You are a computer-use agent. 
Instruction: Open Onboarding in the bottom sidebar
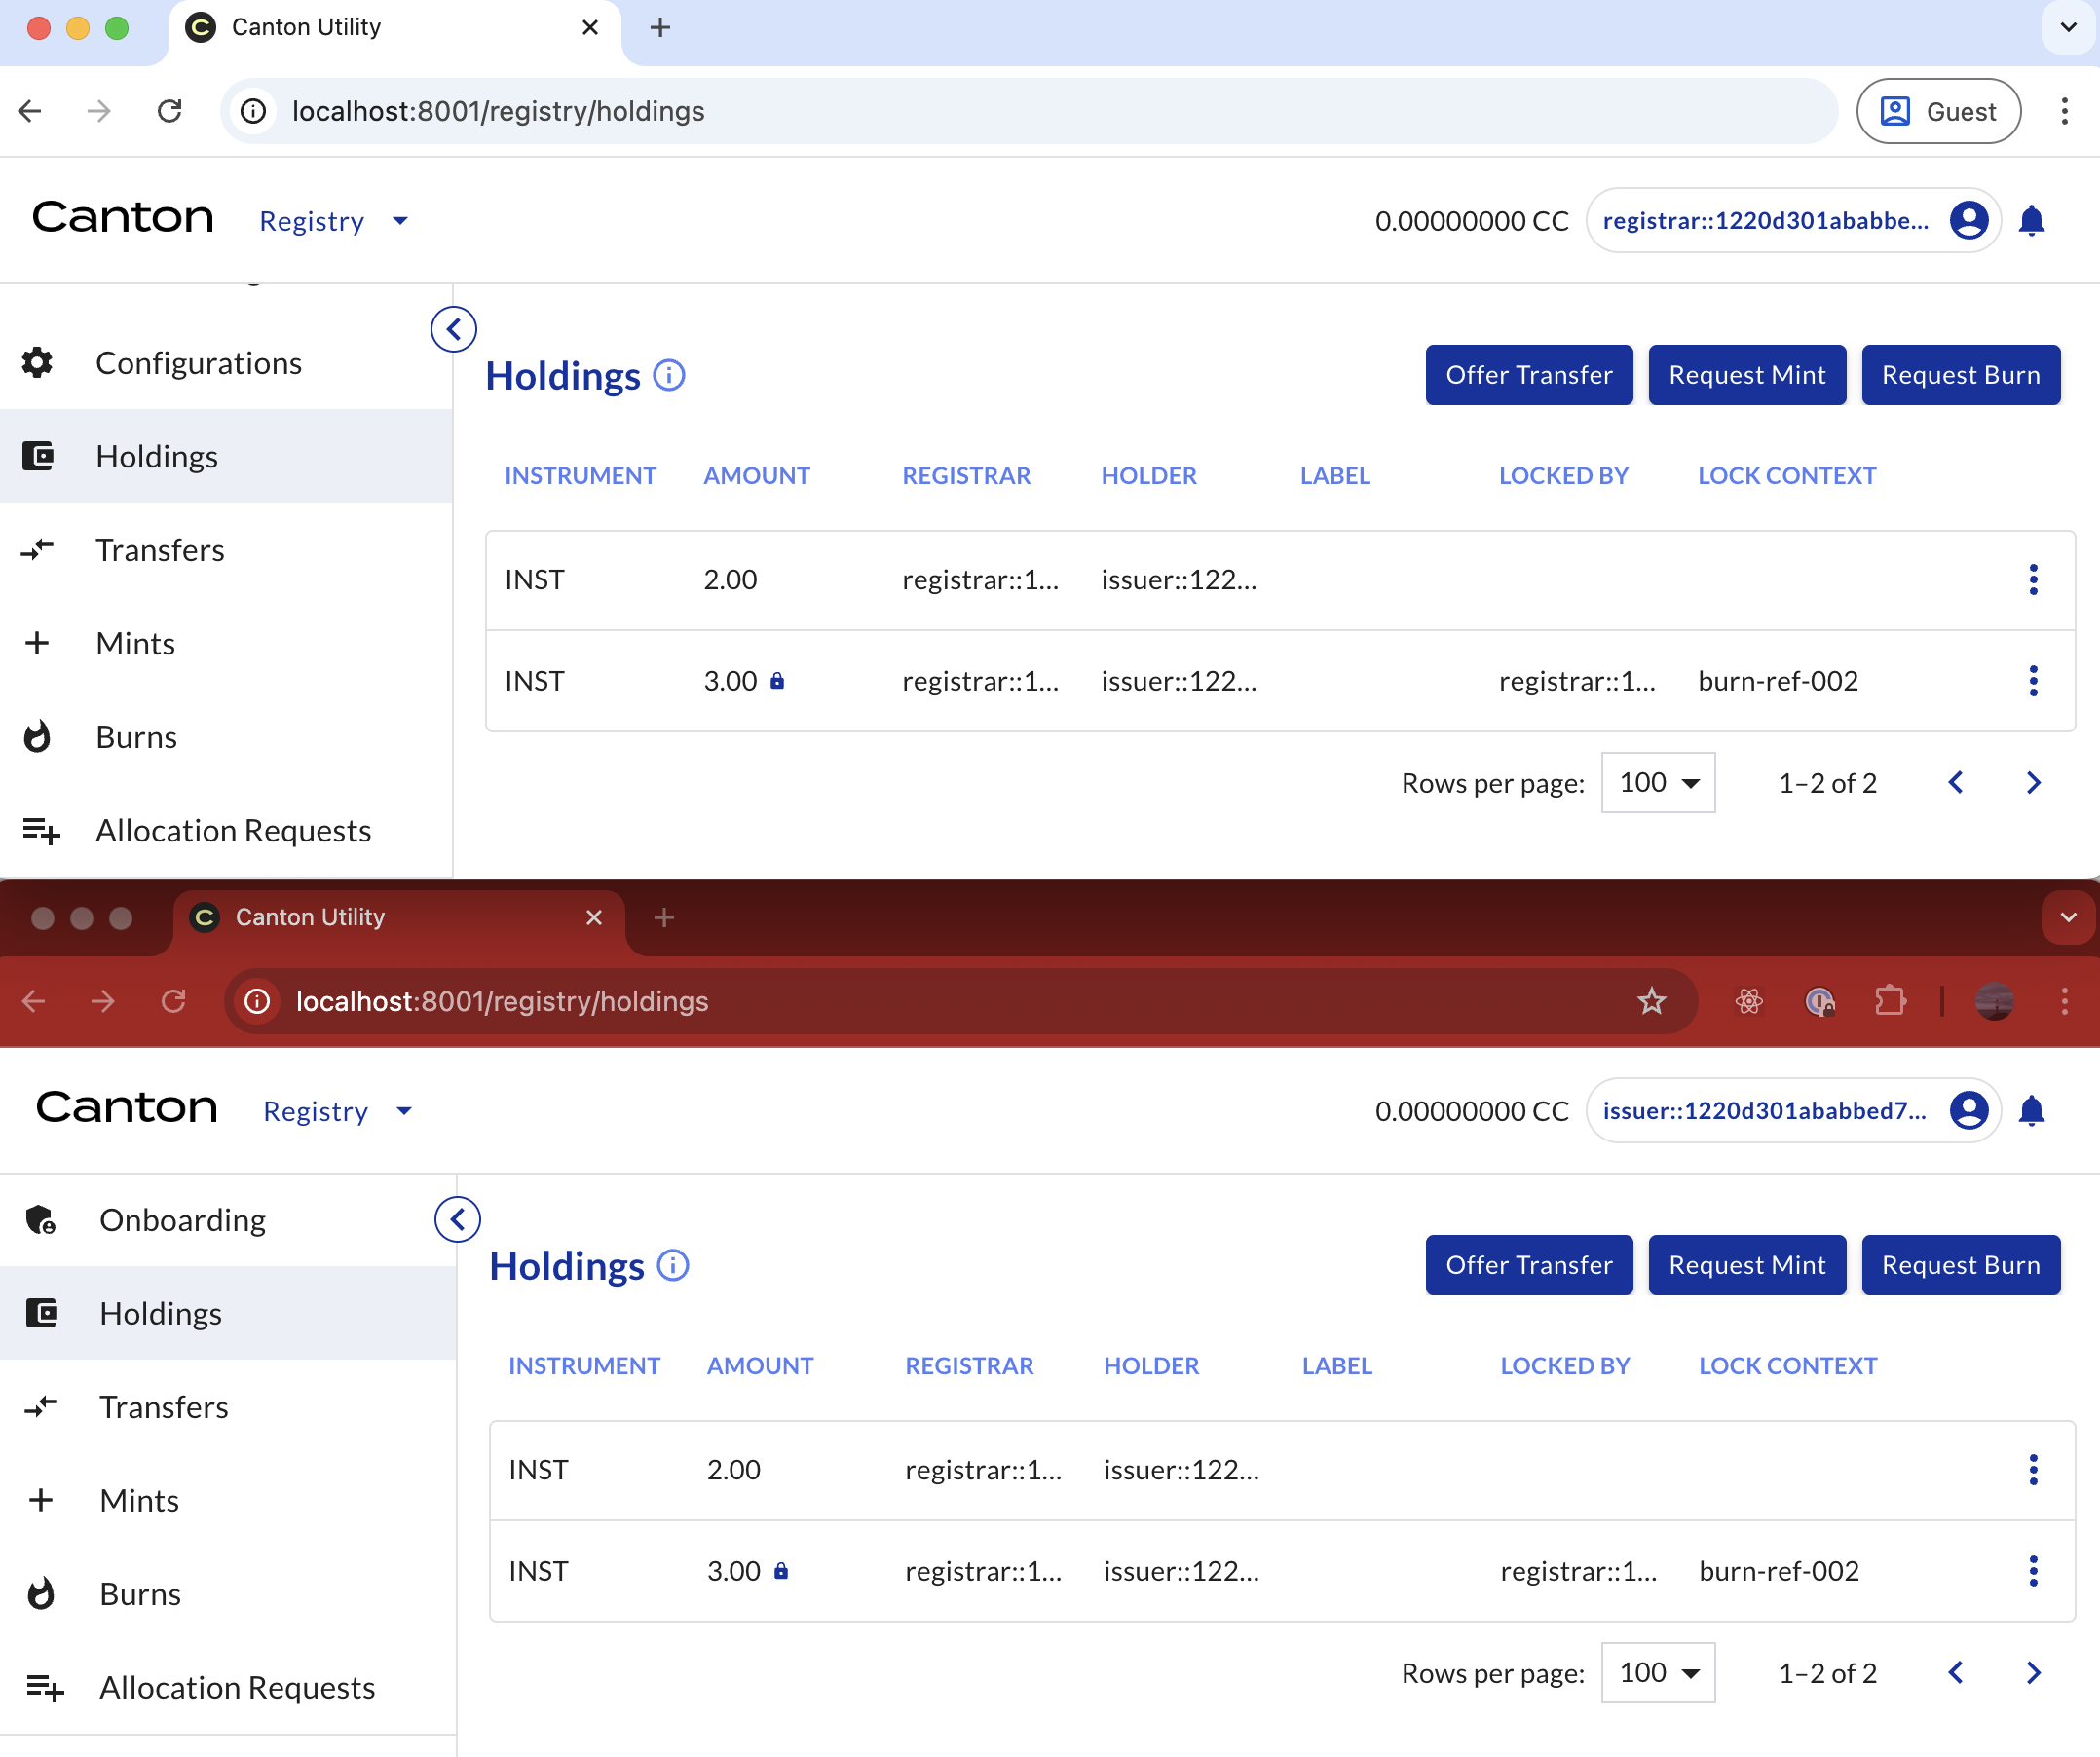pyautogui.click(x=182, y=1220)
